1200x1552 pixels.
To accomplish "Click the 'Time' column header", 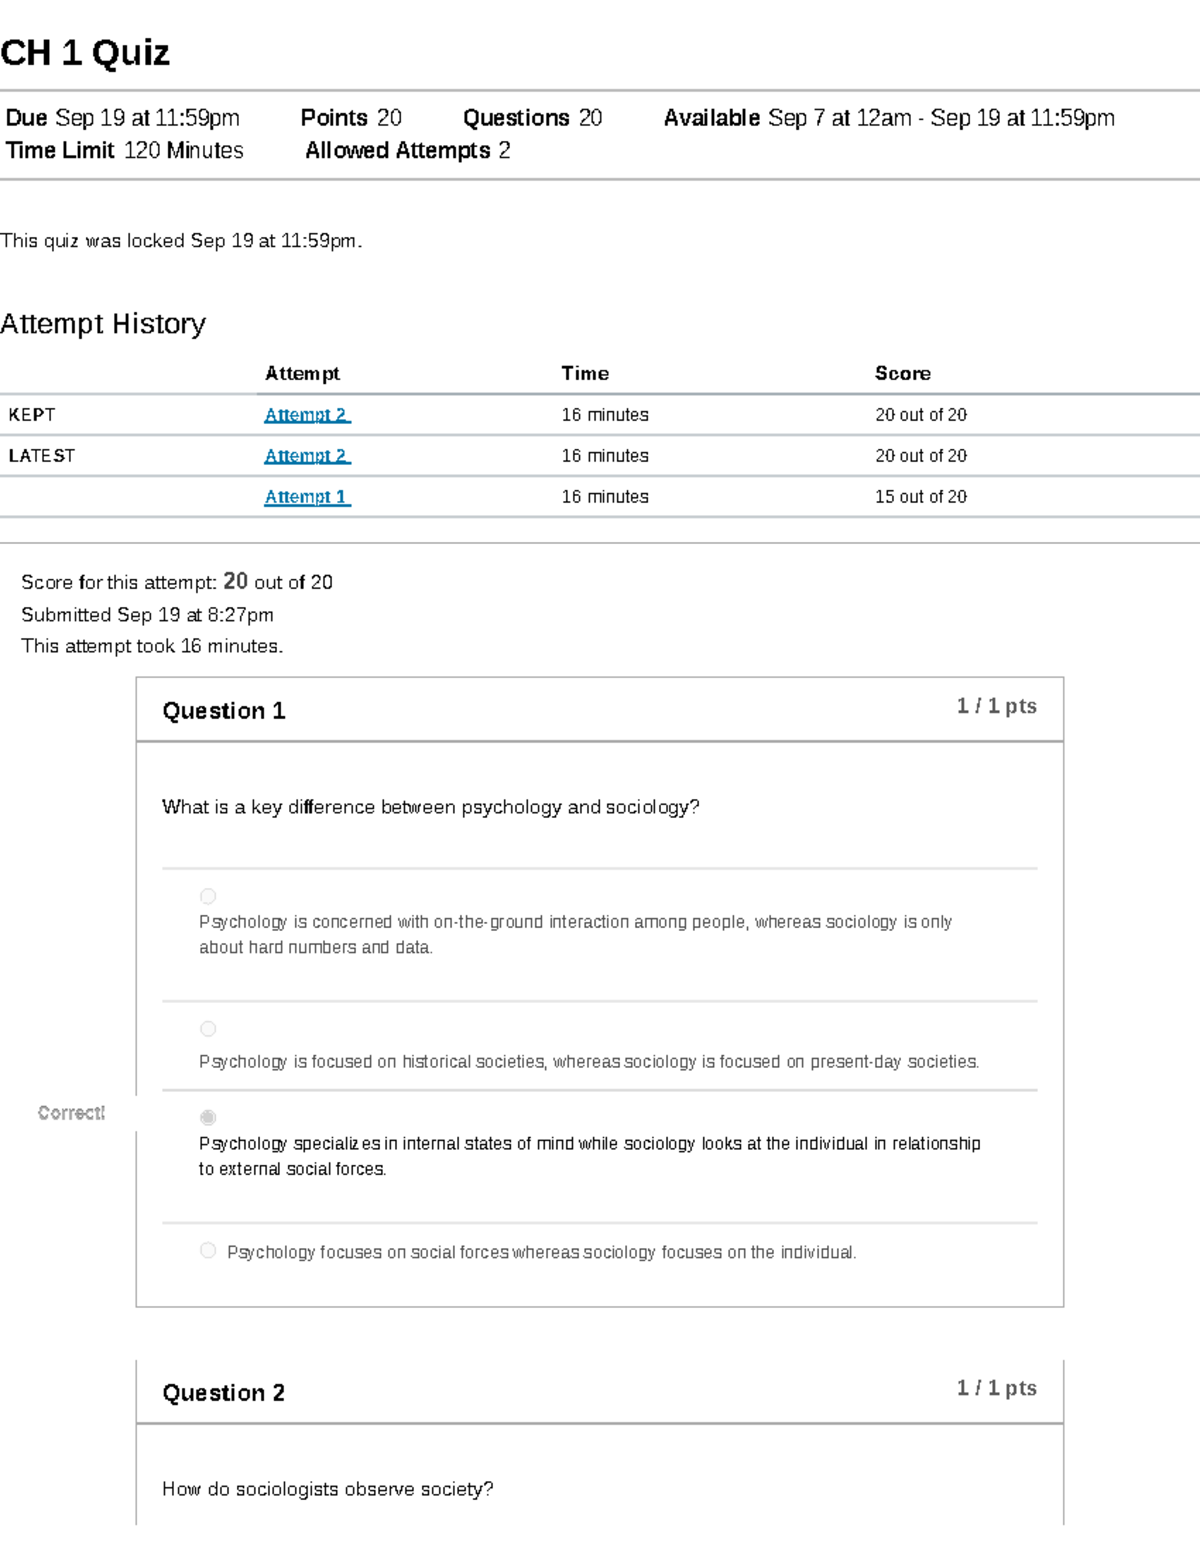I will coord(585,373).
